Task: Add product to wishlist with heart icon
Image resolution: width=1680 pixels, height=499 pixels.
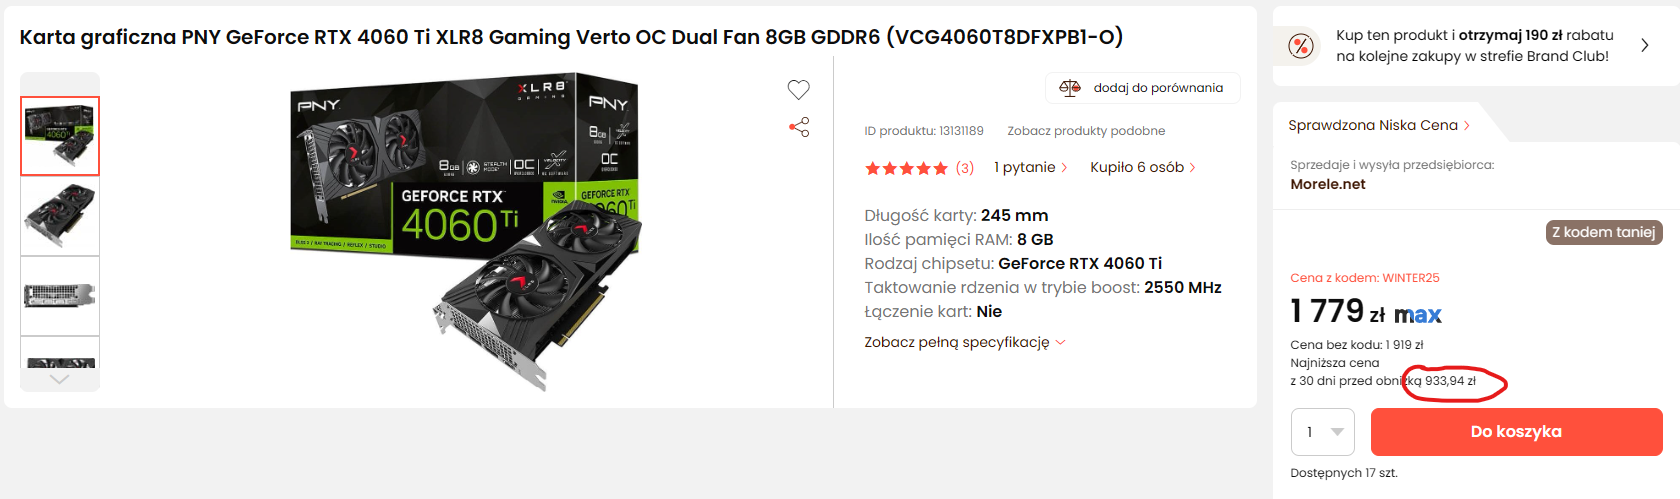Action: [x=798, y=90]
